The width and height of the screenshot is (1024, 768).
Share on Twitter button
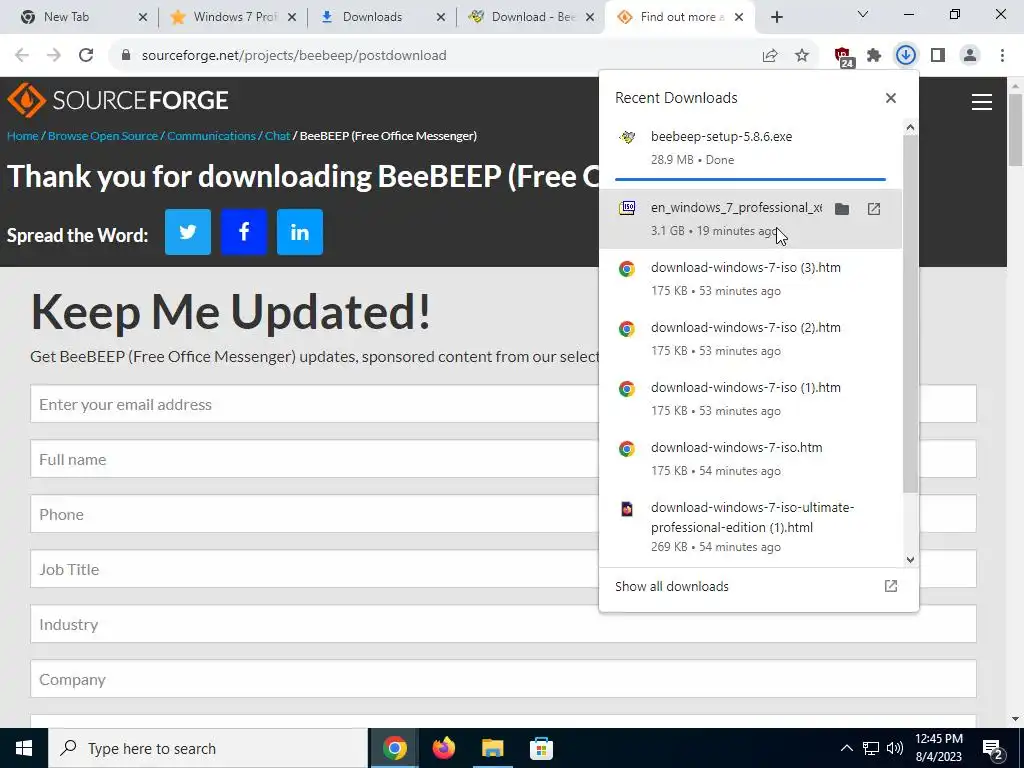tap(187, 232)
